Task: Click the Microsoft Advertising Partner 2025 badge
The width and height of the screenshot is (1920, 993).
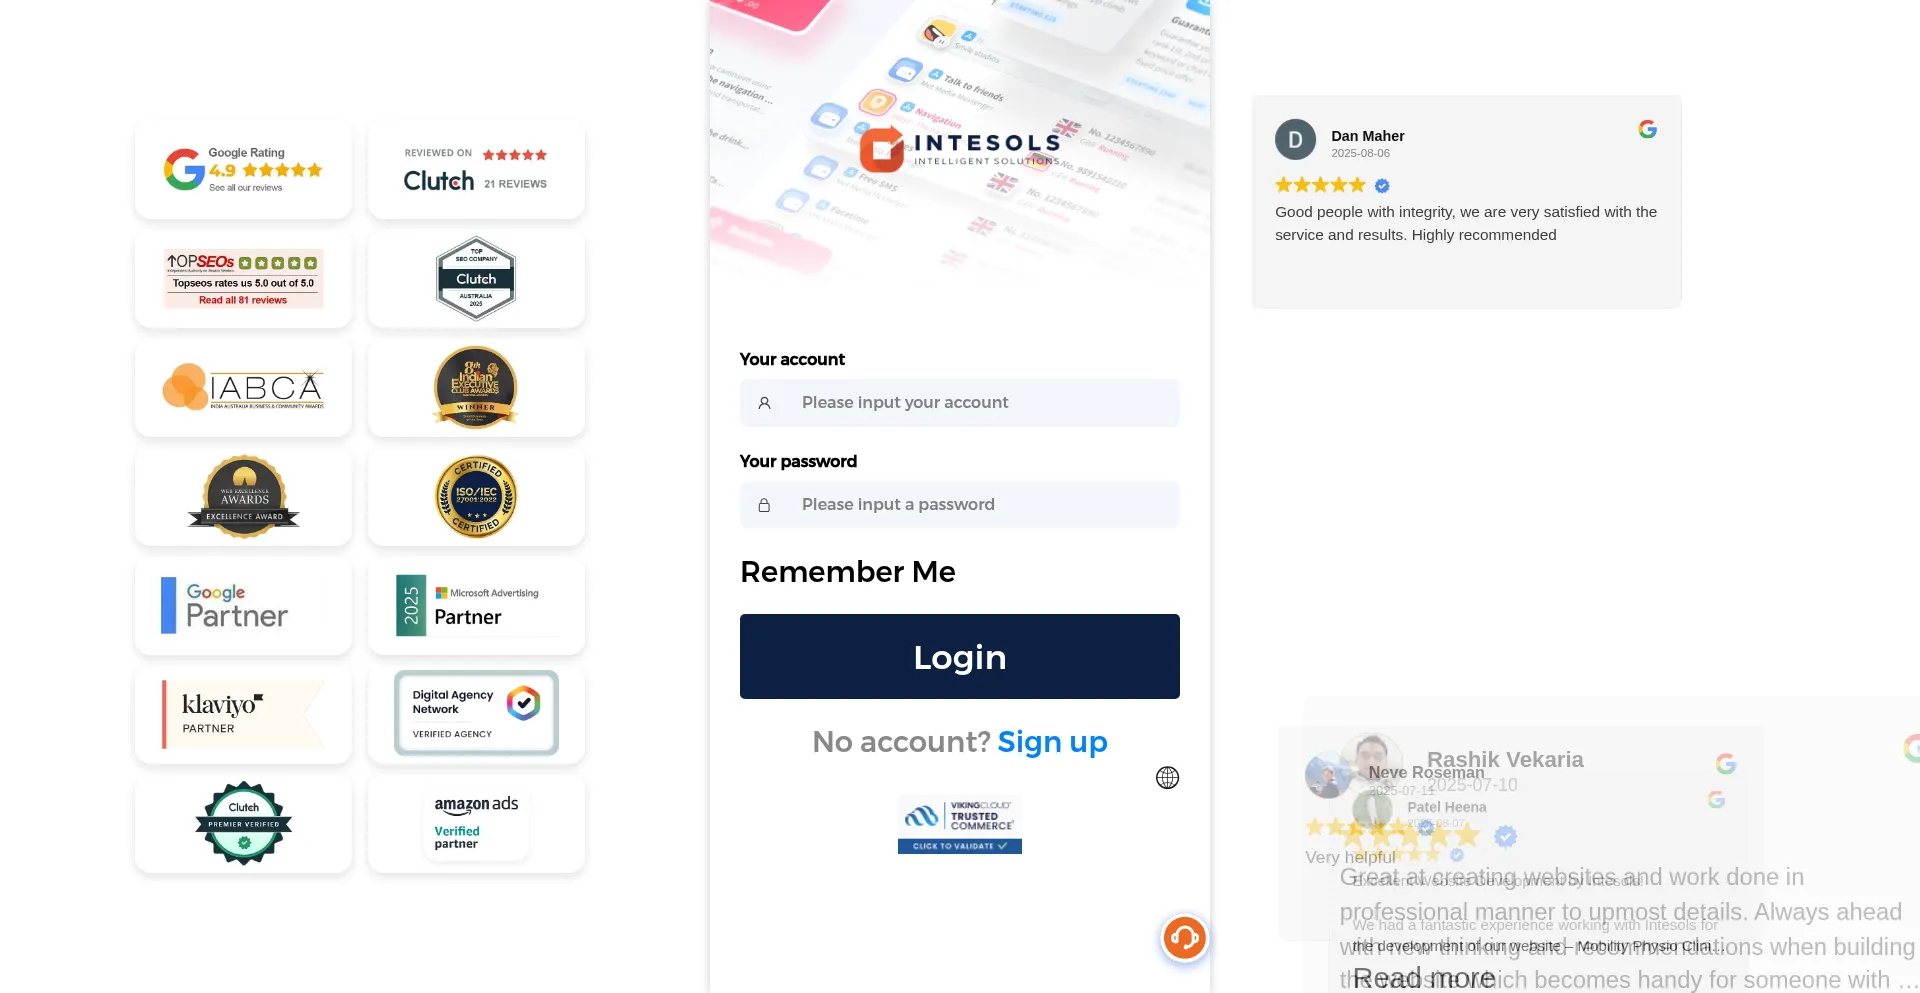Action: pyautogui.click(x=476, y=606)
